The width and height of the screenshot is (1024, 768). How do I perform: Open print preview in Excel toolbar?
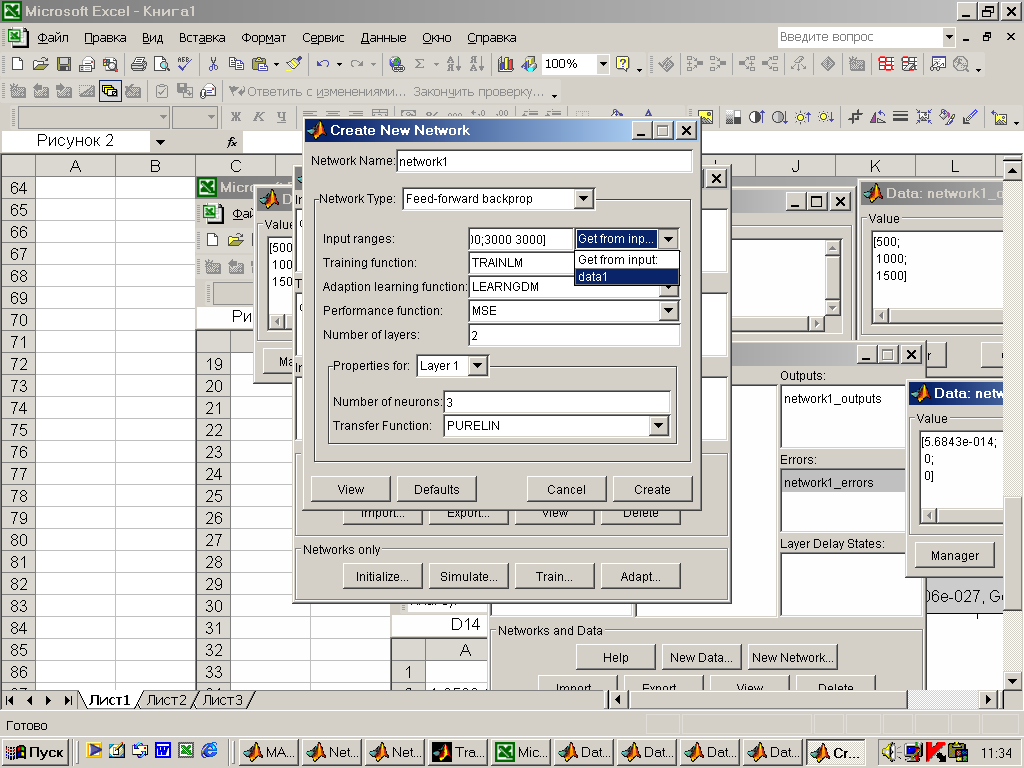pos(161,64)
